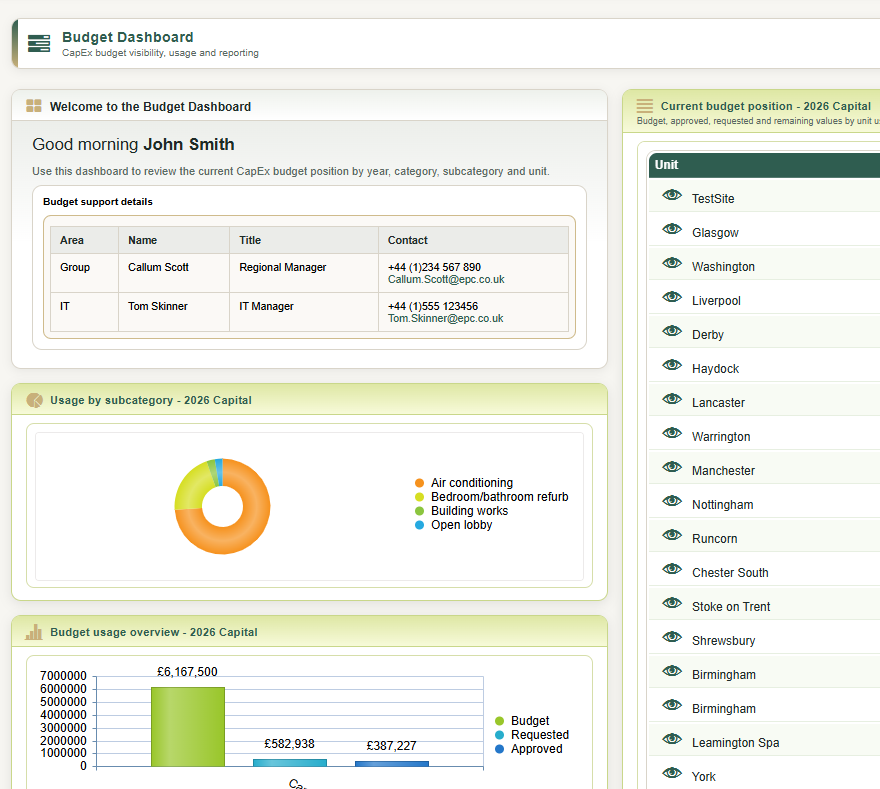Click the eye icon for York
Screen dimensions: 880x789
point(672,773)
